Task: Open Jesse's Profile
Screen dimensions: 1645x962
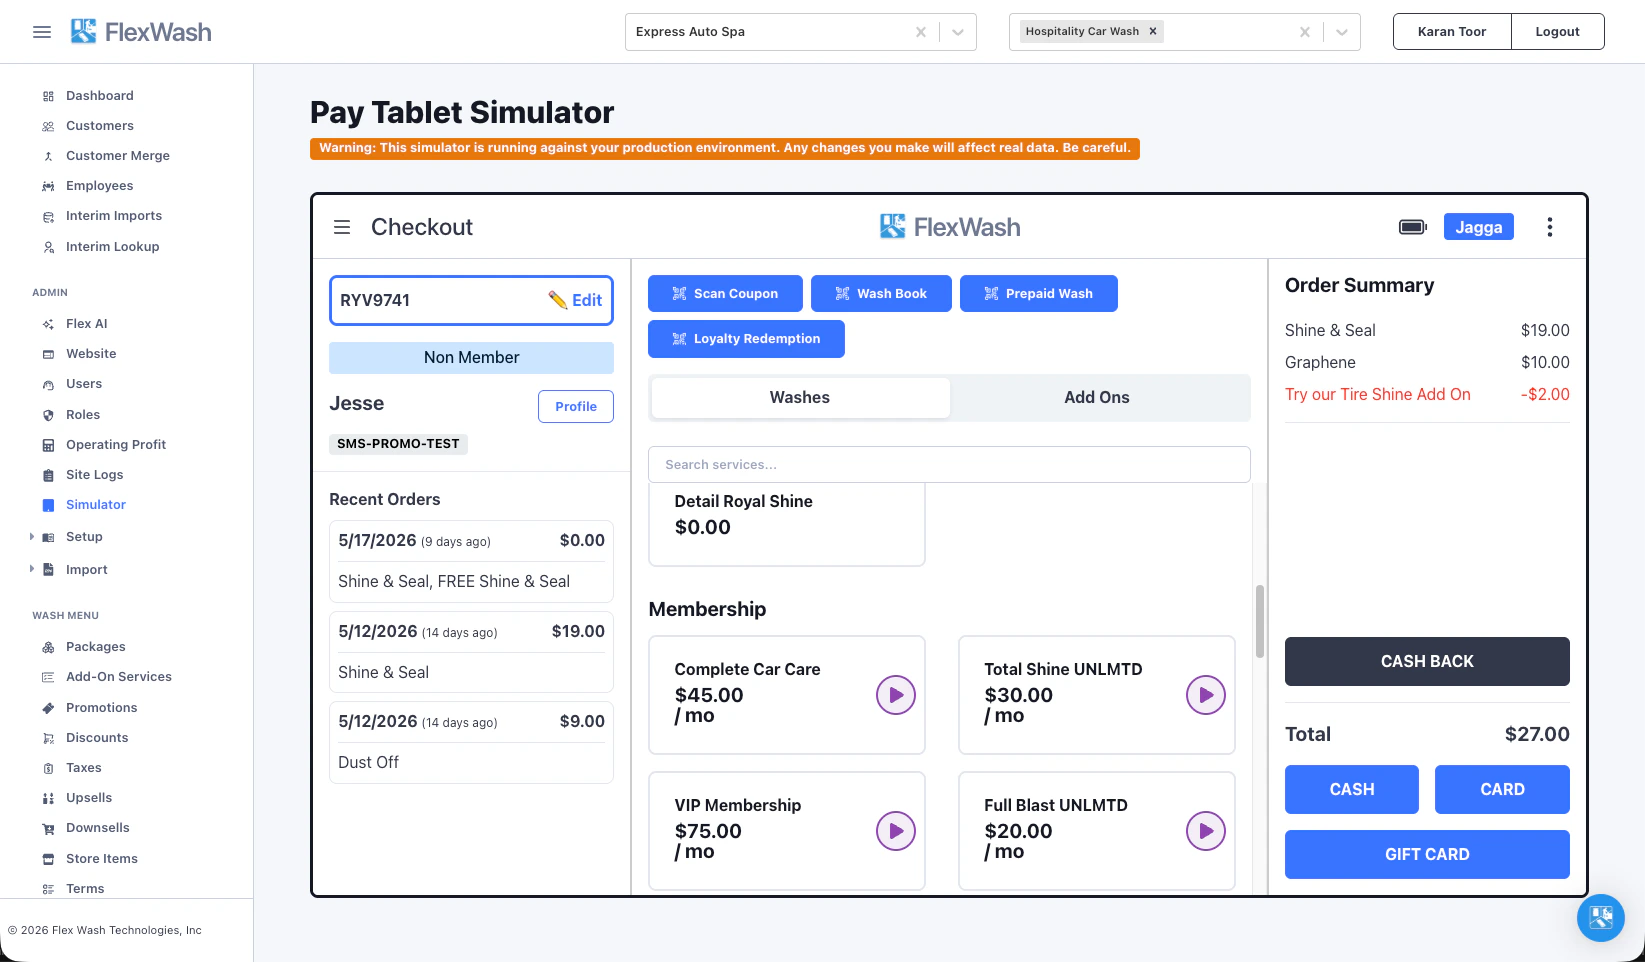Action: click(x=576, y=407)
